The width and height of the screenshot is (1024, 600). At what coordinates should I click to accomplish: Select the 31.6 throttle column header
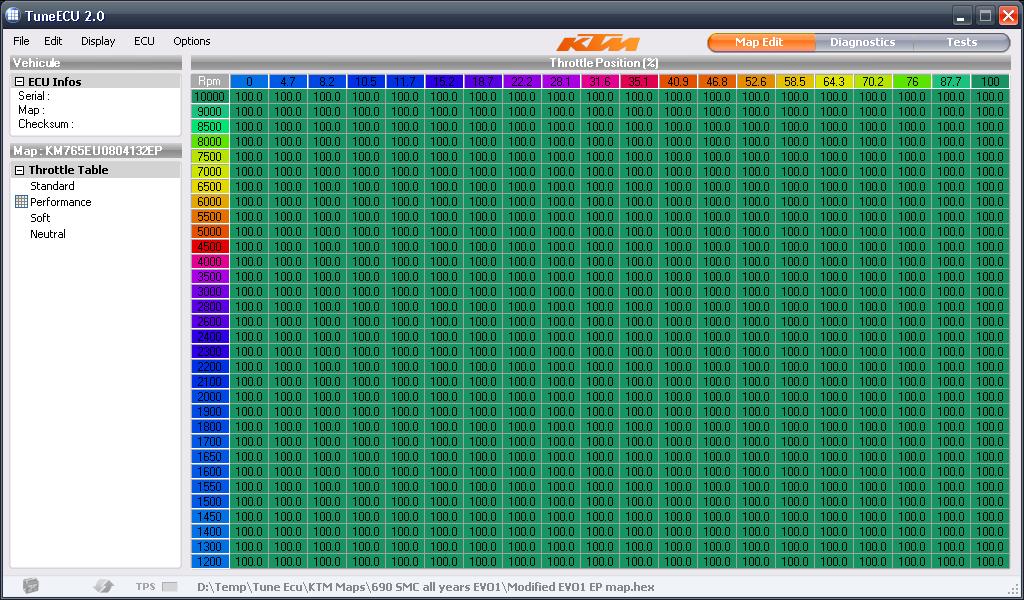point(600,82)
